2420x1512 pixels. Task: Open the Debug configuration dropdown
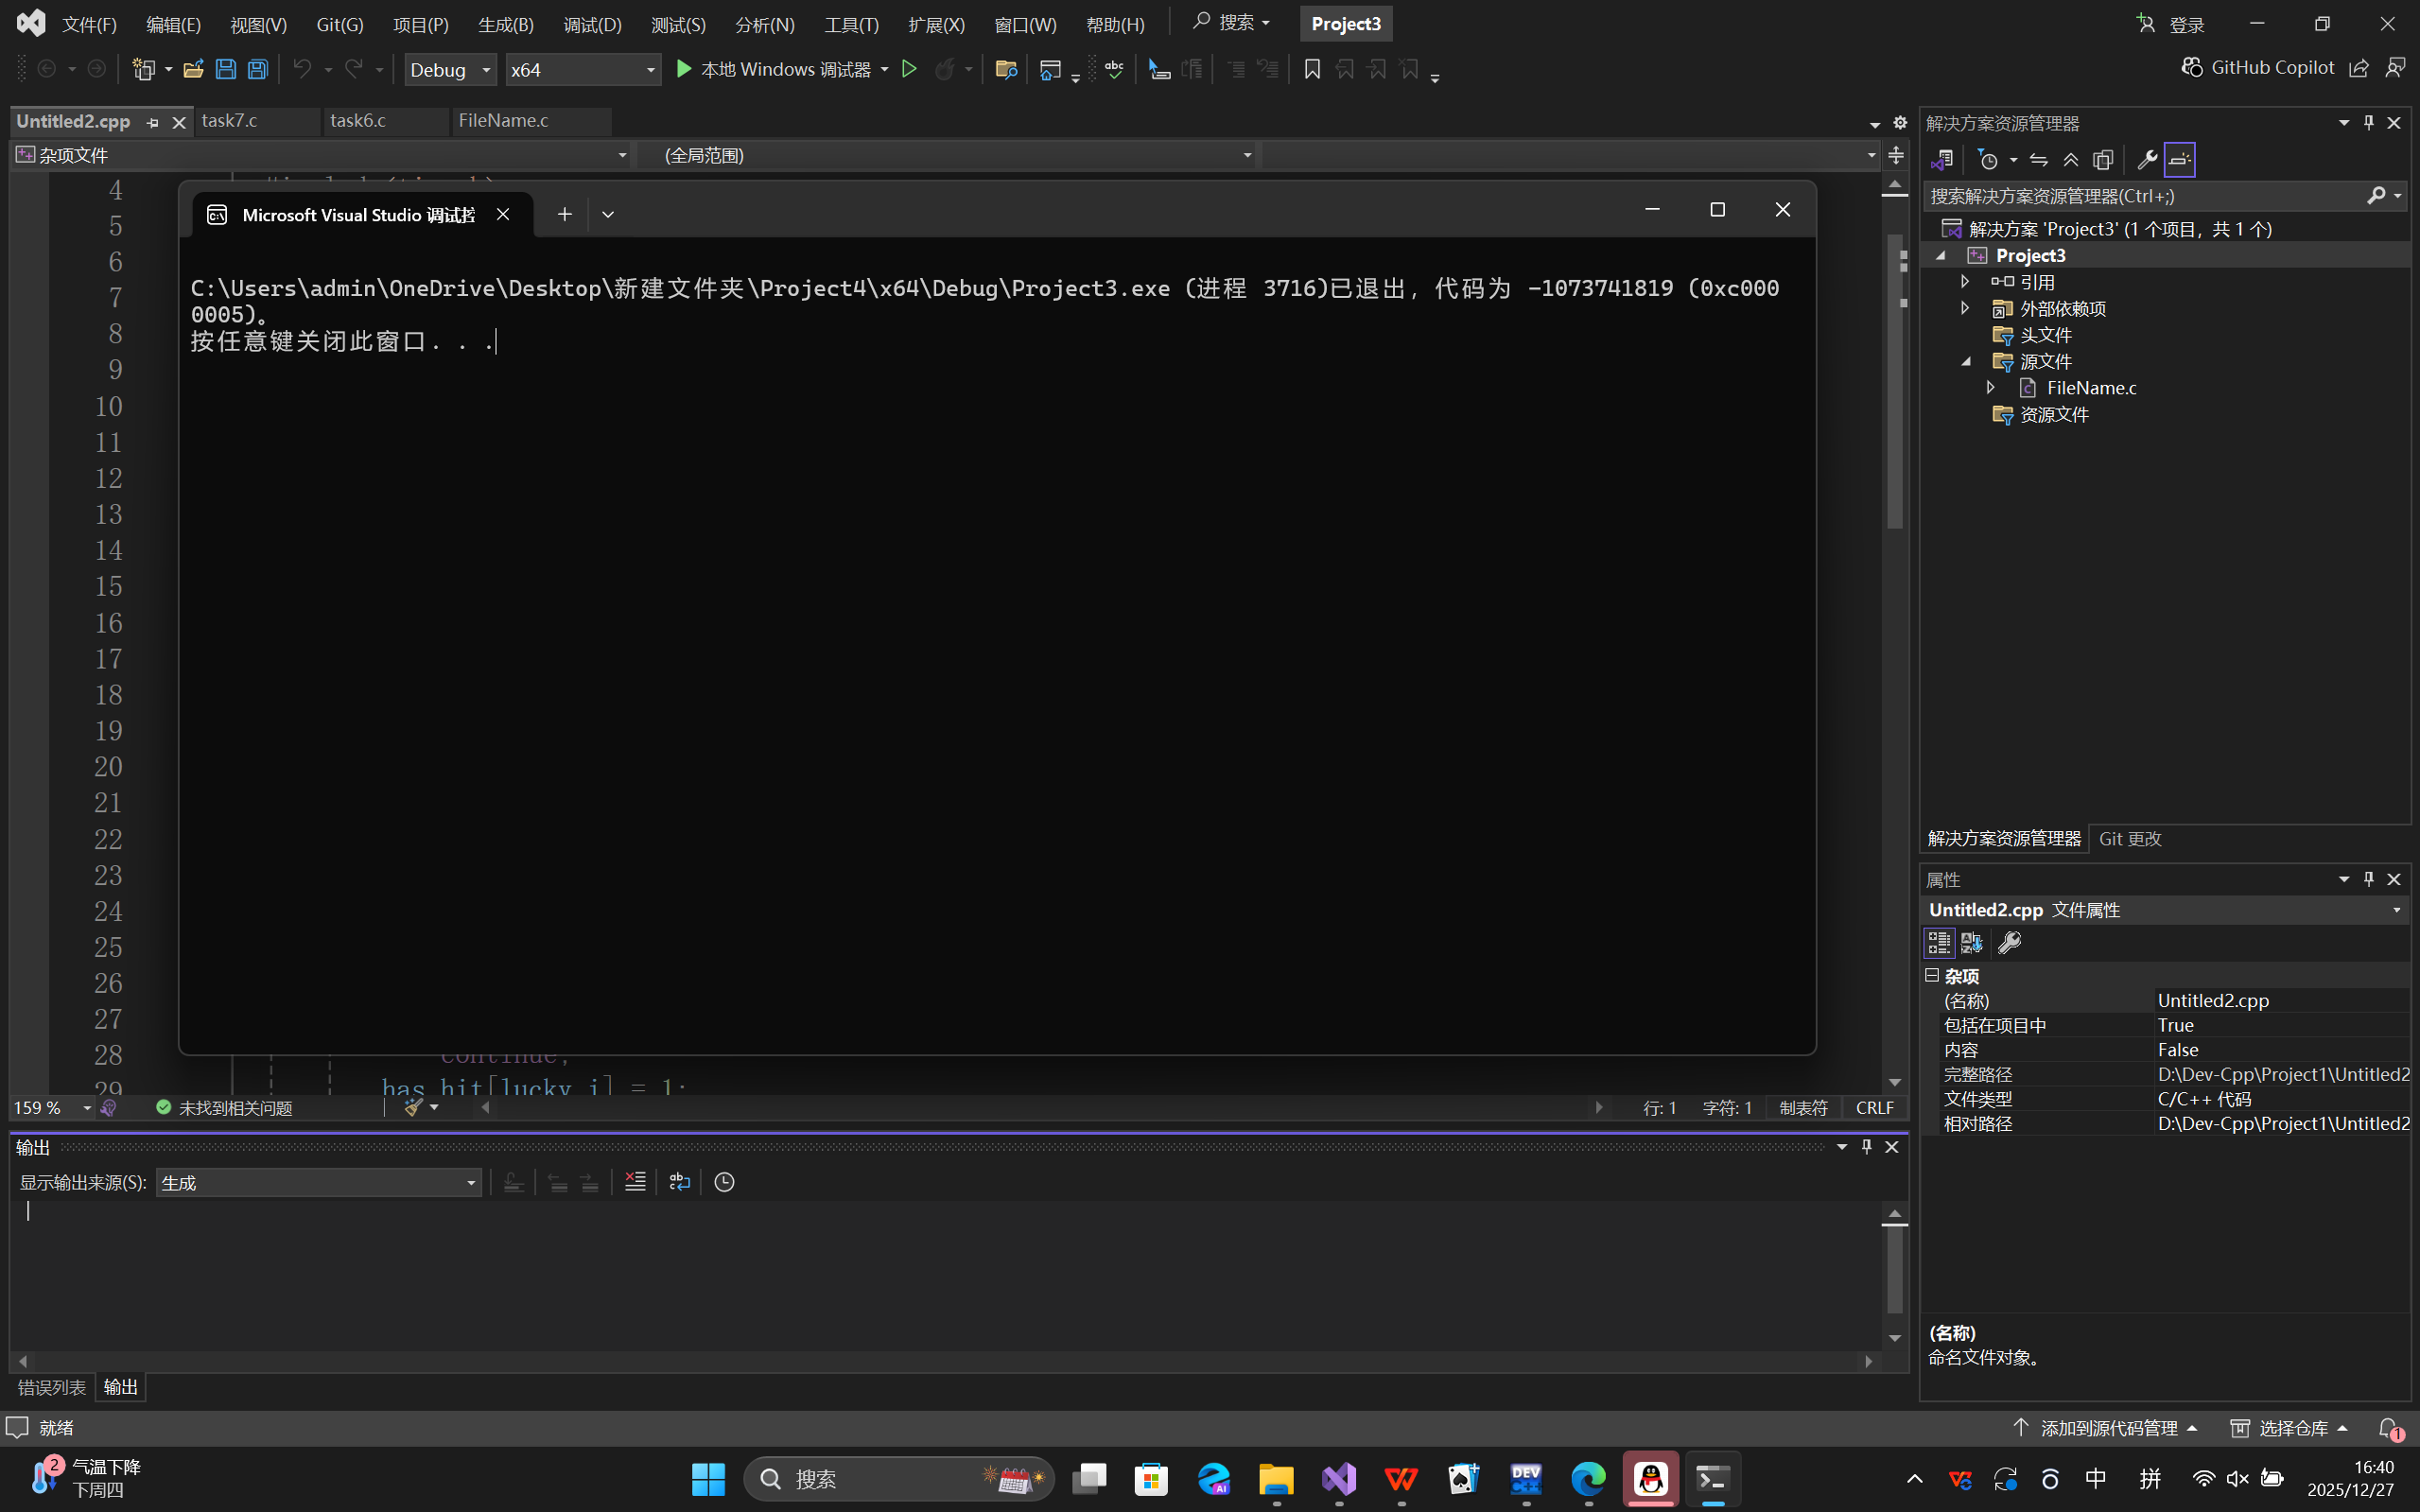tap(450, 69)
